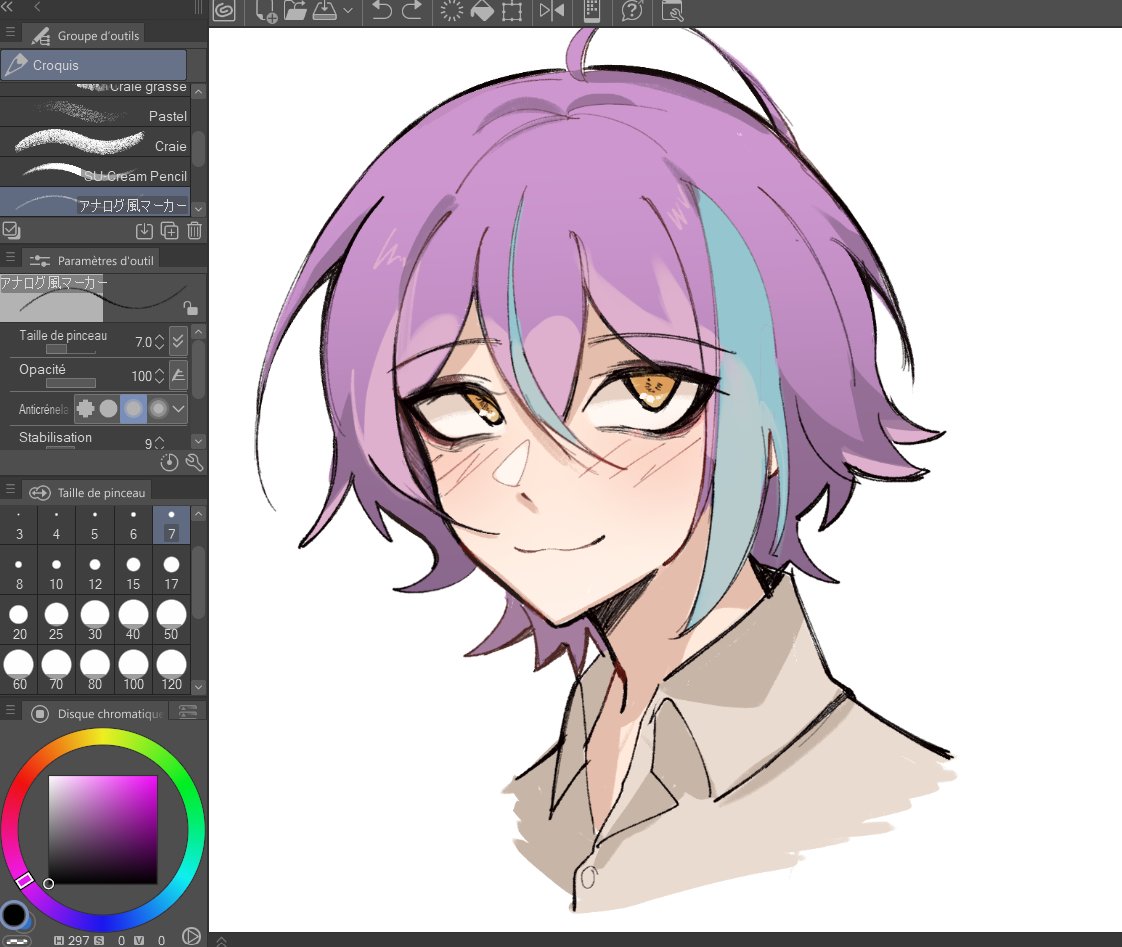Clear the layer with the dotted circle icon
The height and width of the screenshot is (947, 1122).
click(451, 11)
